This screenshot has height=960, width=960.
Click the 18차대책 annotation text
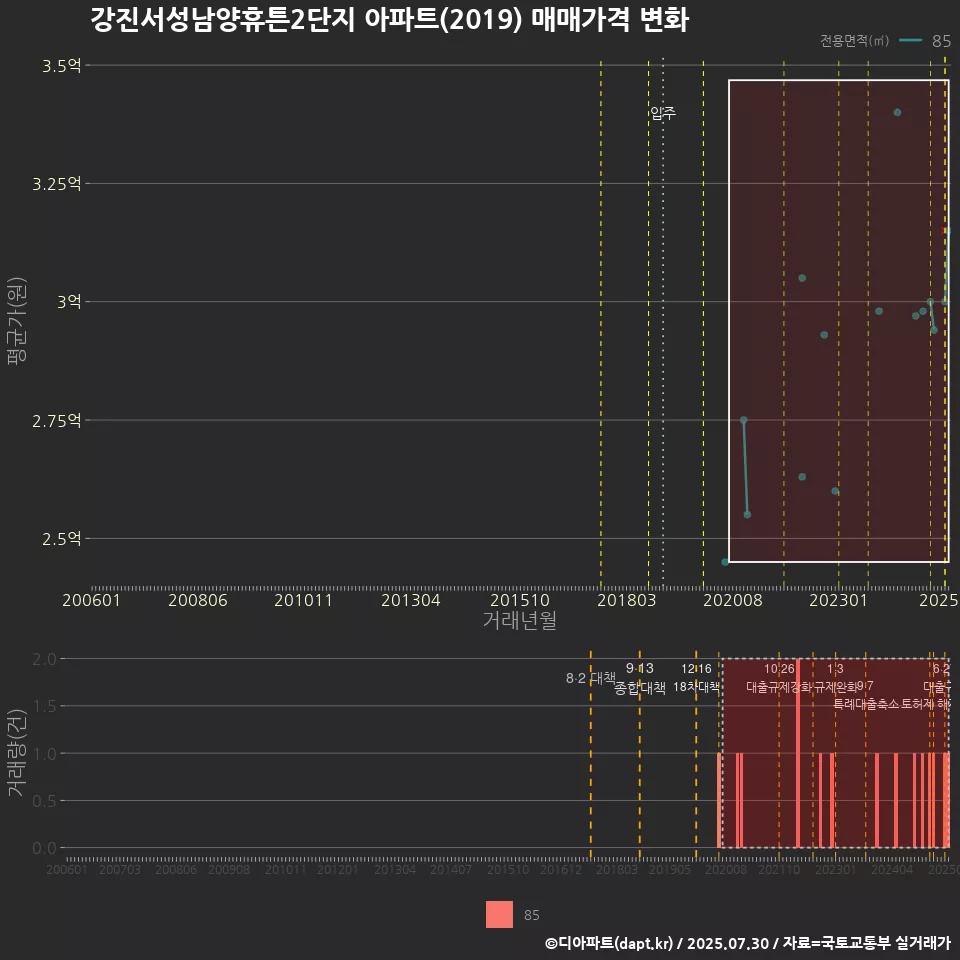pyautogui.click(x=696, y=687)
